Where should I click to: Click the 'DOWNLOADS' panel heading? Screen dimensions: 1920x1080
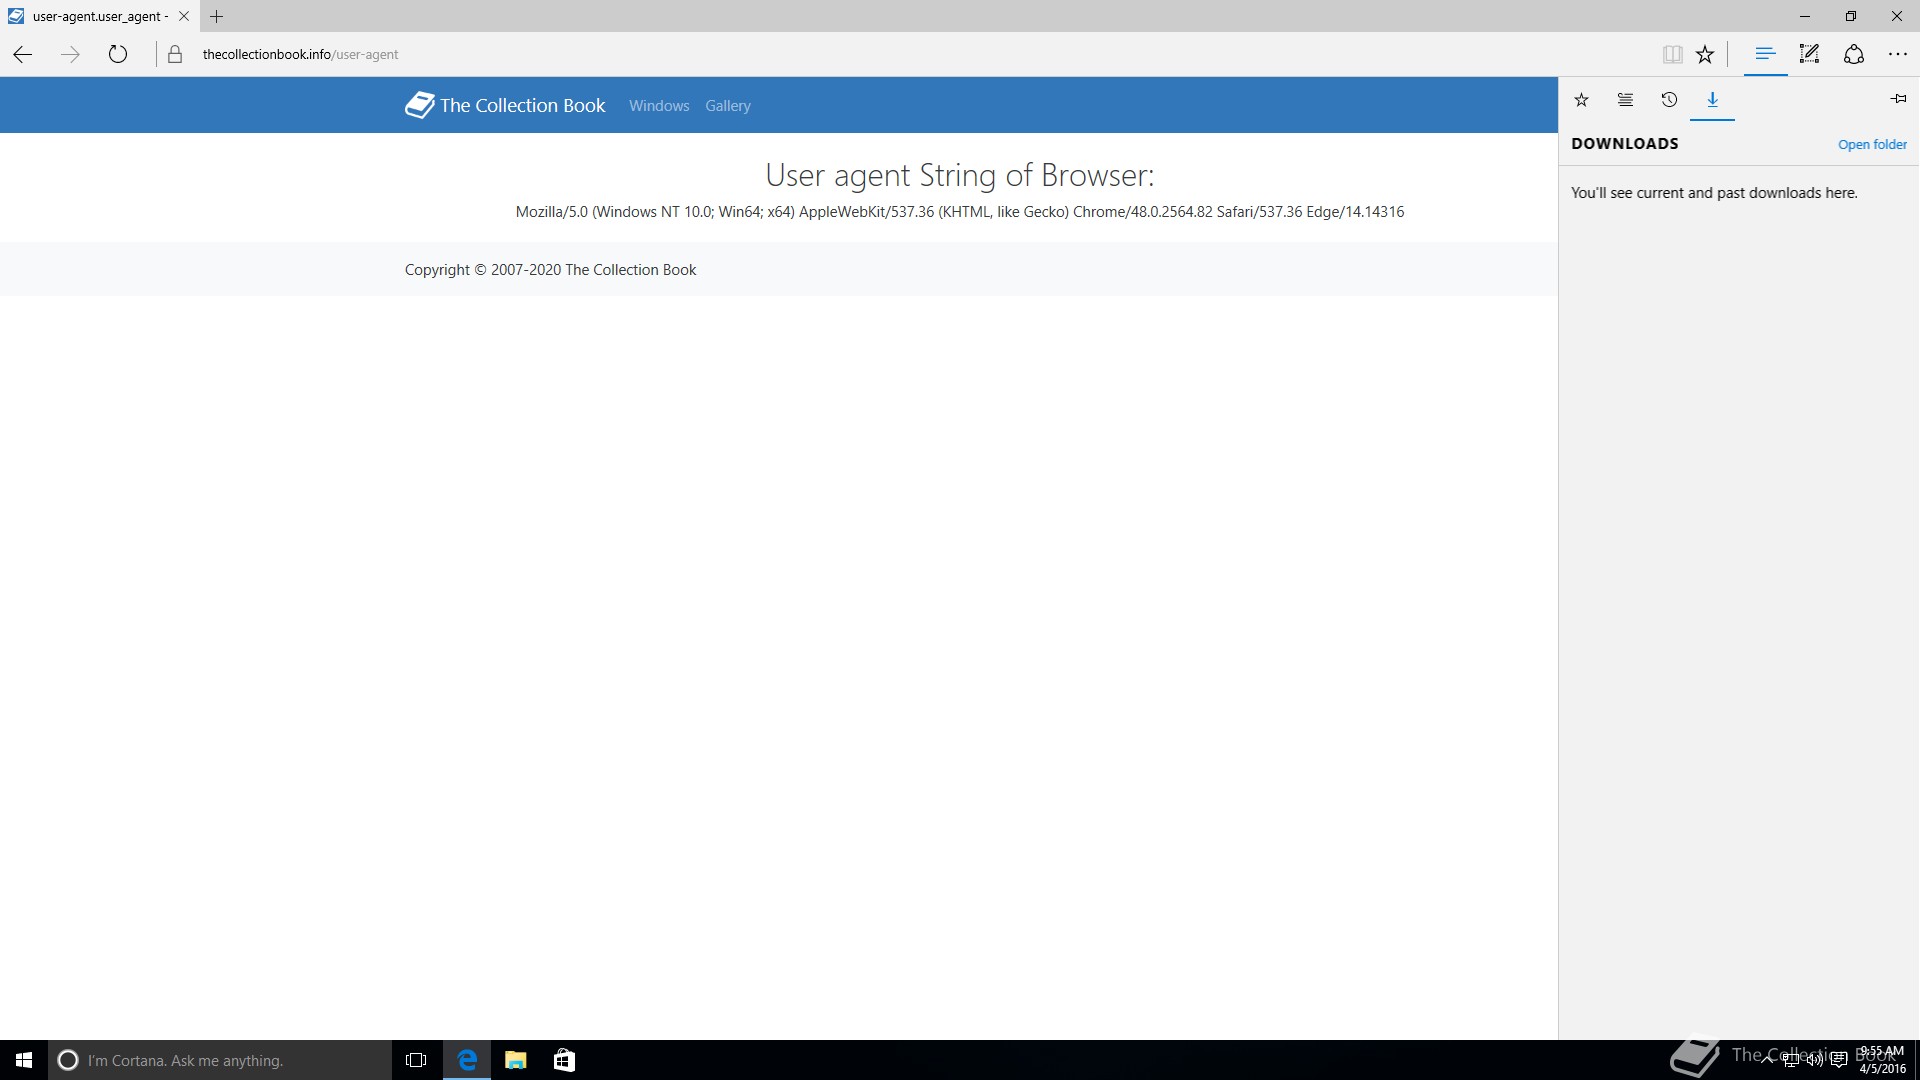pyautogui.click(x=1624, y=143)
